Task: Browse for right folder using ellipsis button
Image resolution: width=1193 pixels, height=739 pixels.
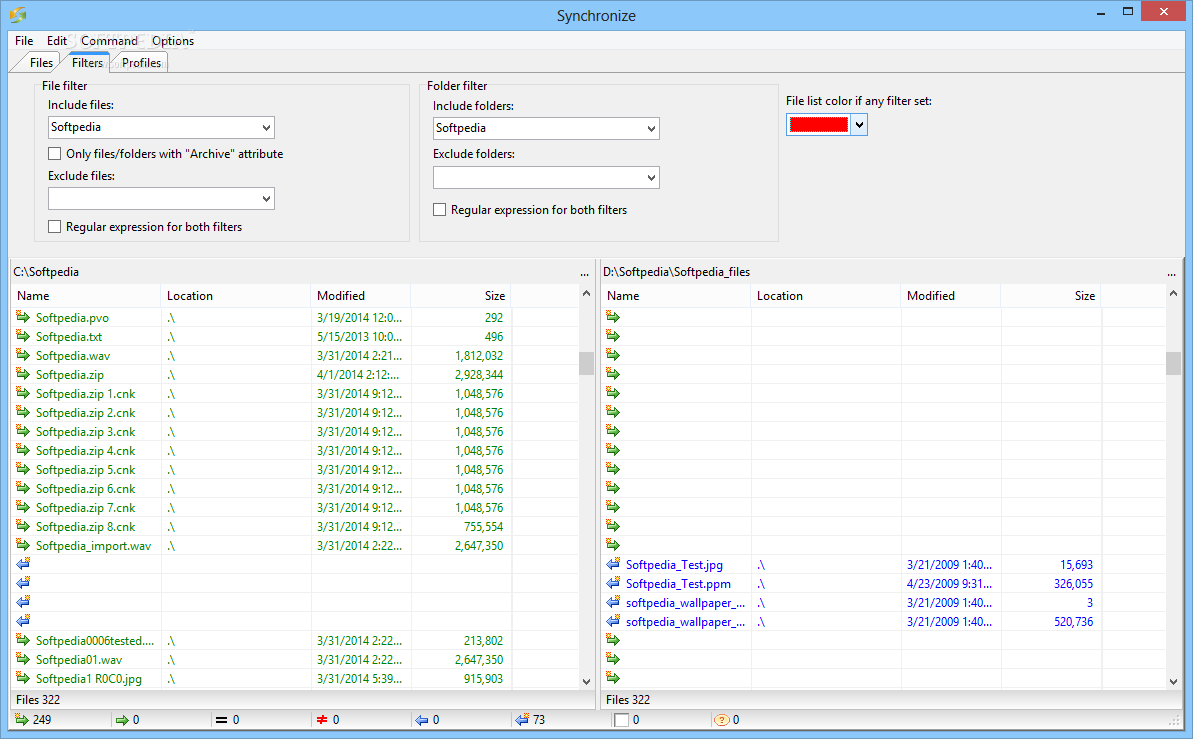Action: click(x=1172, y=272)
